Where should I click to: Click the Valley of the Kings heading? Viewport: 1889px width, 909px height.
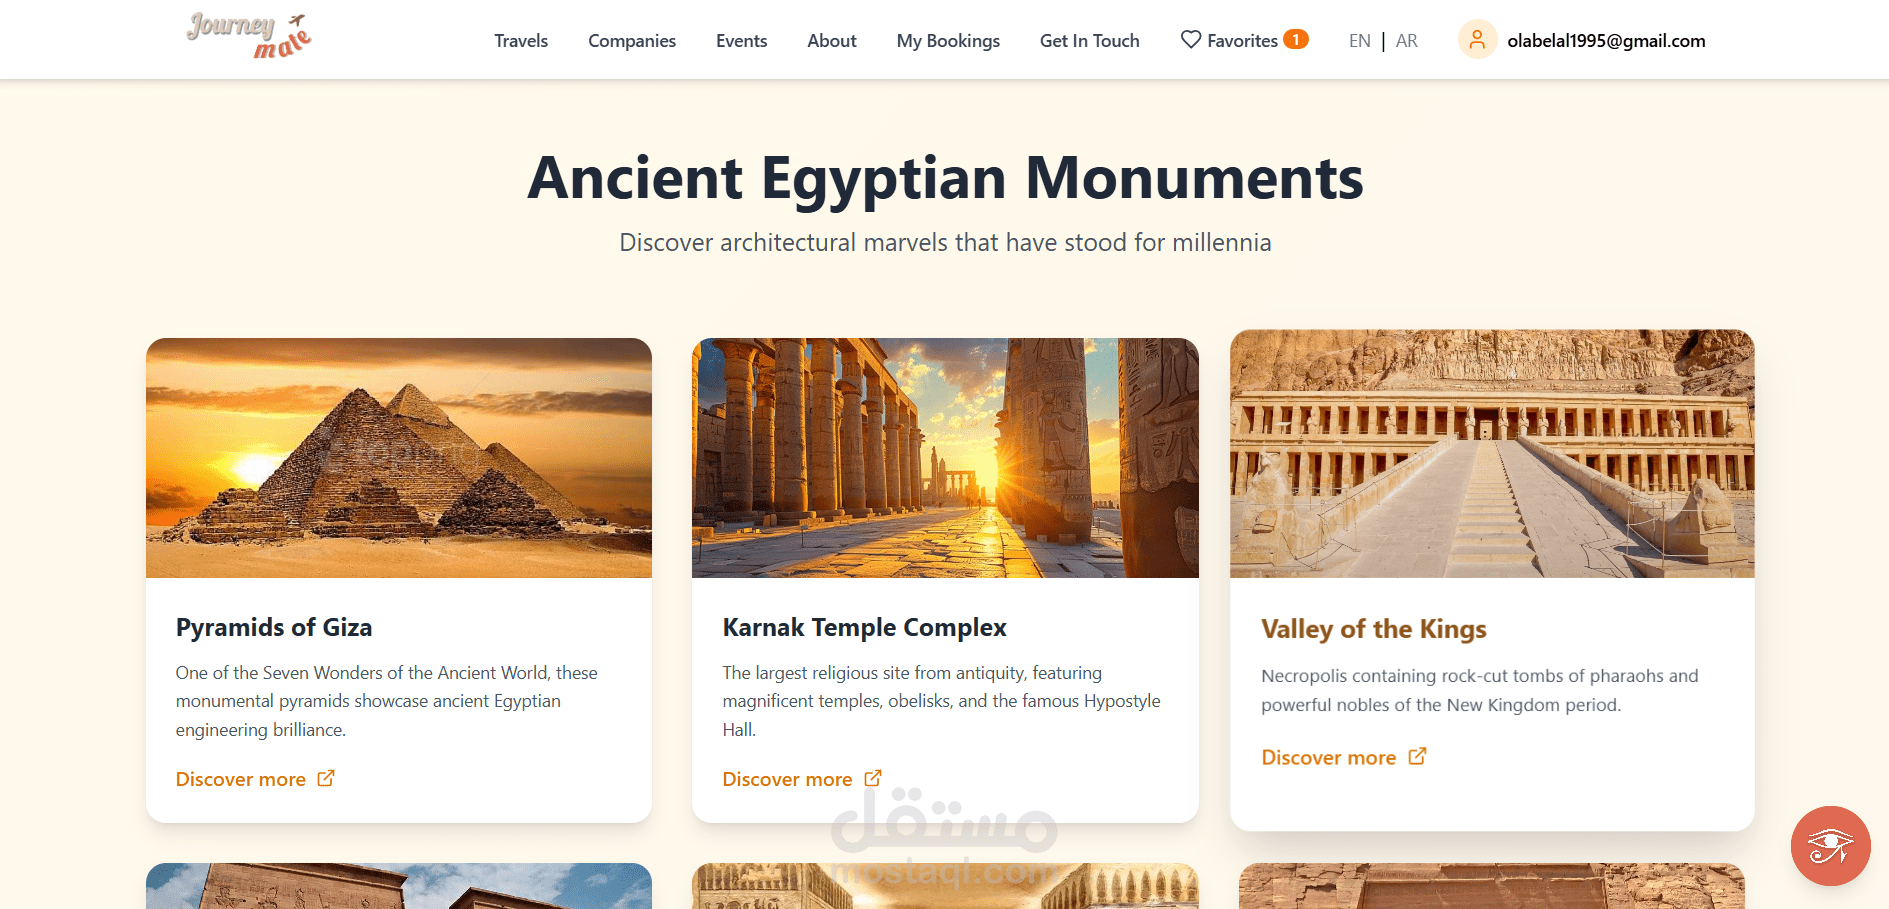pos(1373,629)
